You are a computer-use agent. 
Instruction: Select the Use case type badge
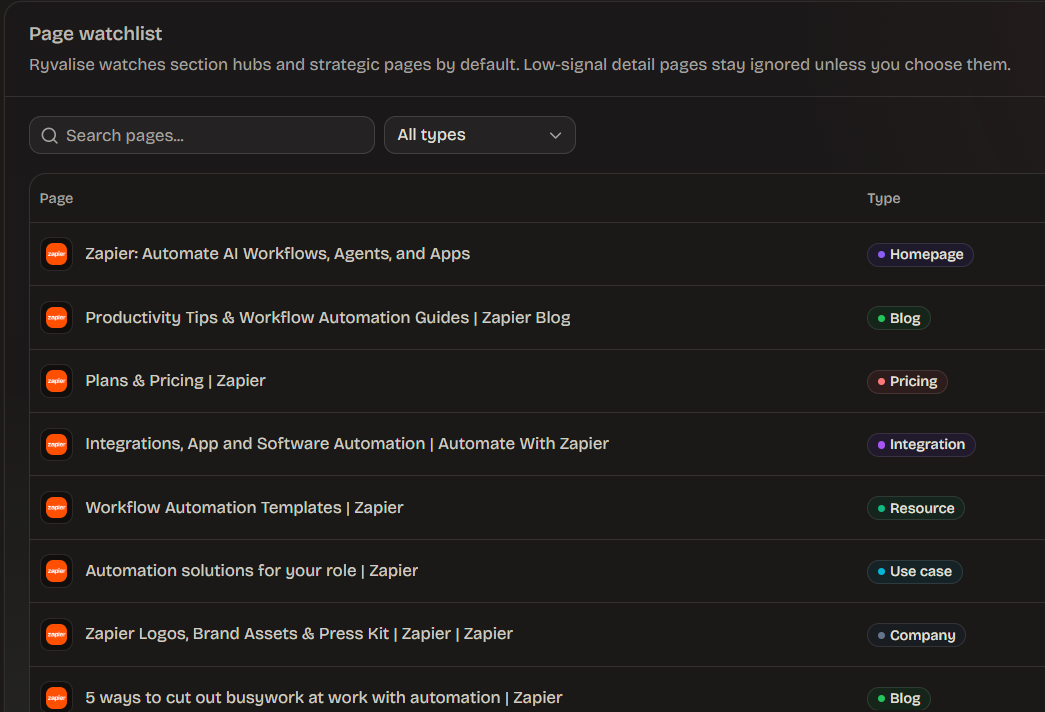[914, 571]
